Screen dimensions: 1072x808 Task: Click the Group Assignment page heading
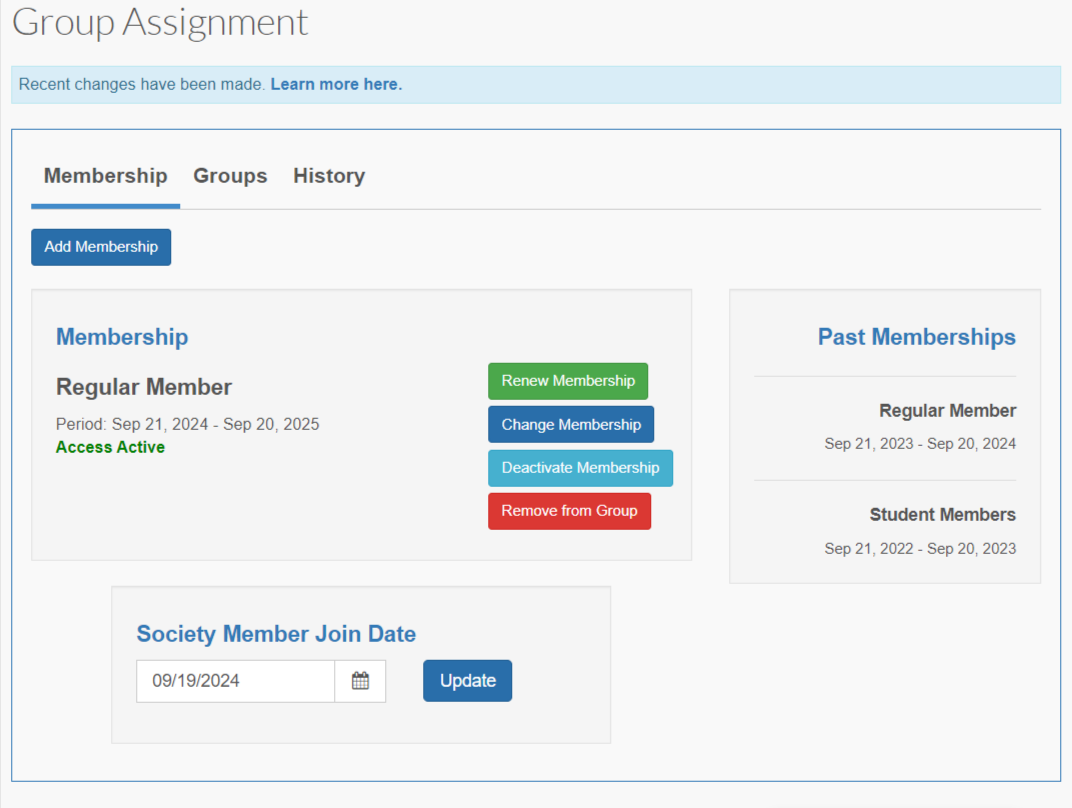point(160,22)
